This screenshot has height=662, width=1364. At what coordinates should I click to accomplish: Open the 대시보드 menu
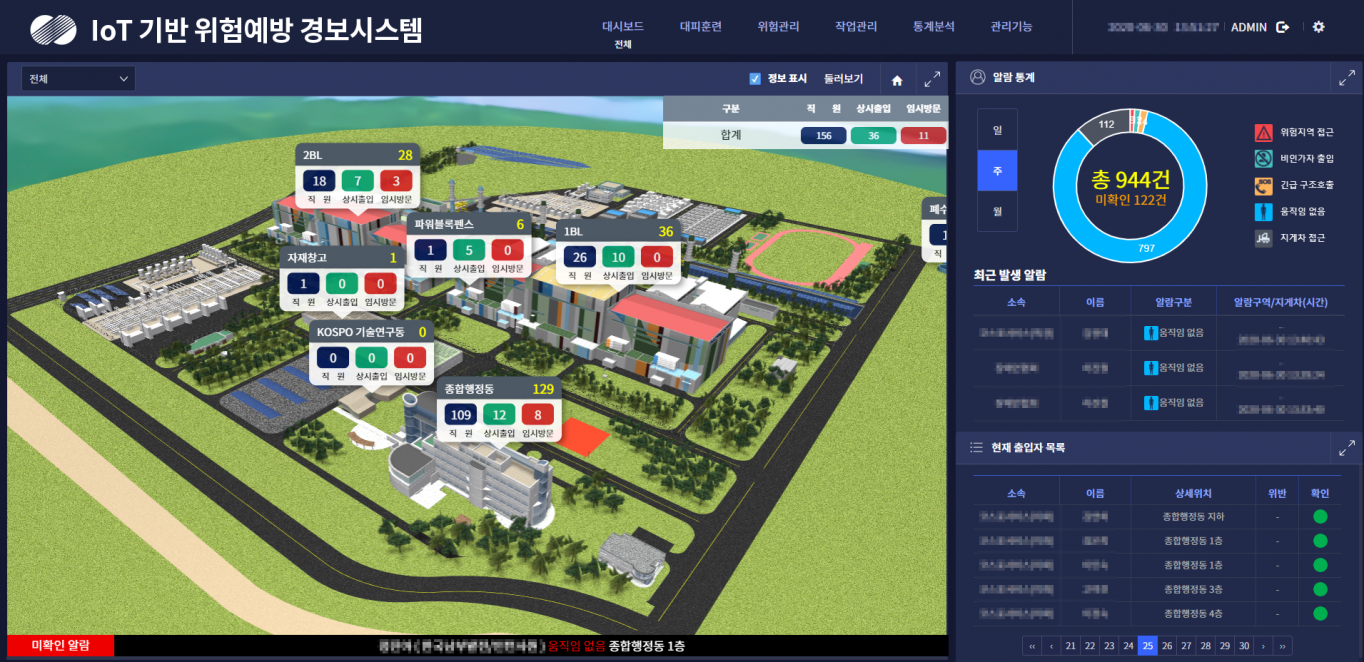[x=623, y=27]
